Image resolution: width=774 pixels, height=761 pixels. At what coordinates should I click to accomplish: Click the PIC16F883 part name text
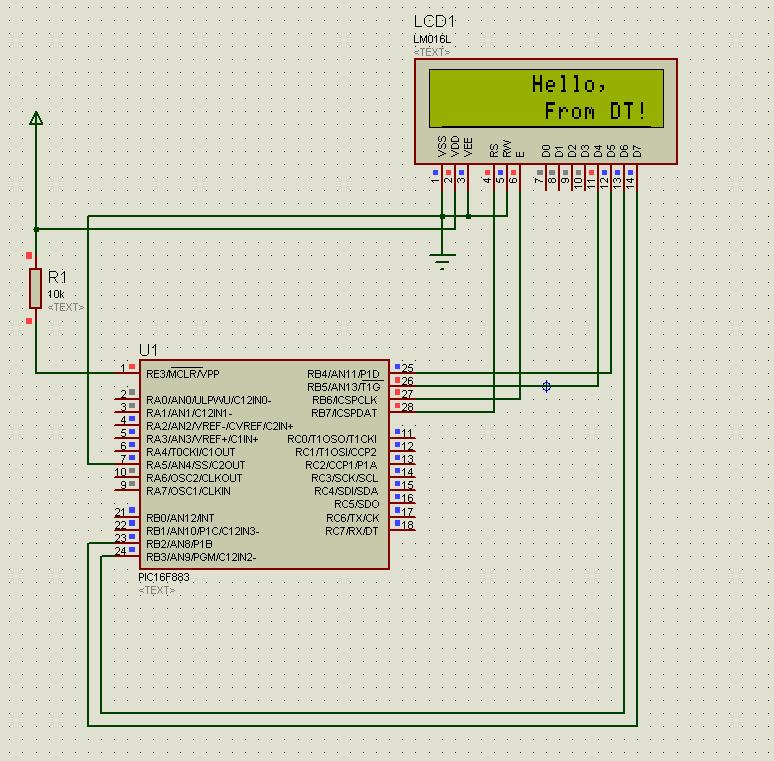coord(164,578)
